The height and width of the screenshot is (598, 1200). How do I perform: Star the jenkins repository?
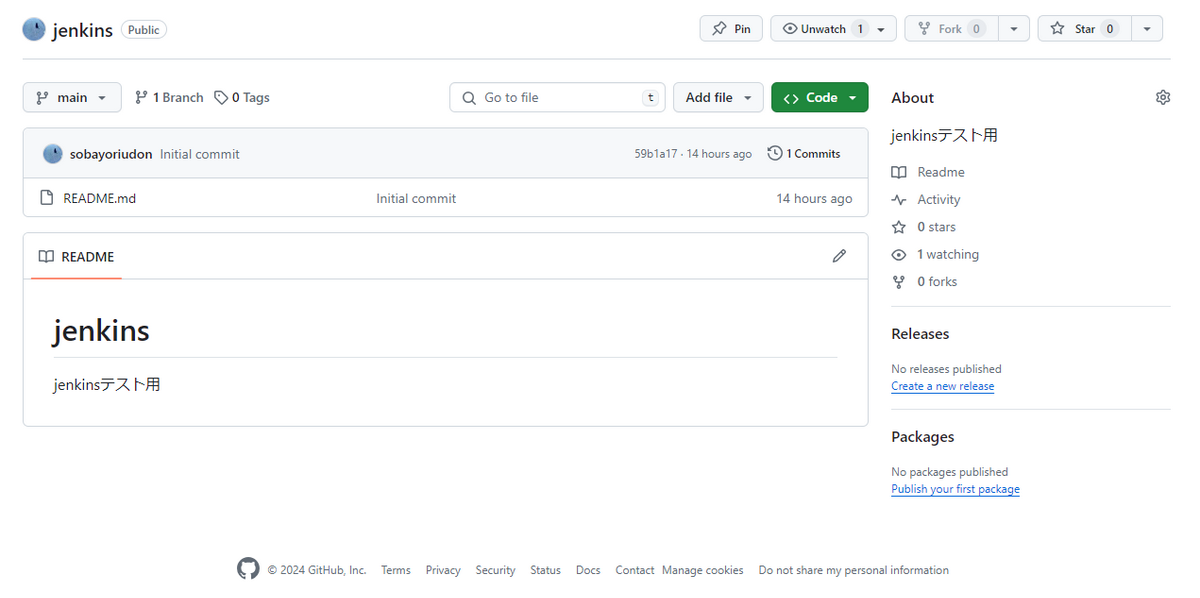click(1084, 29)
